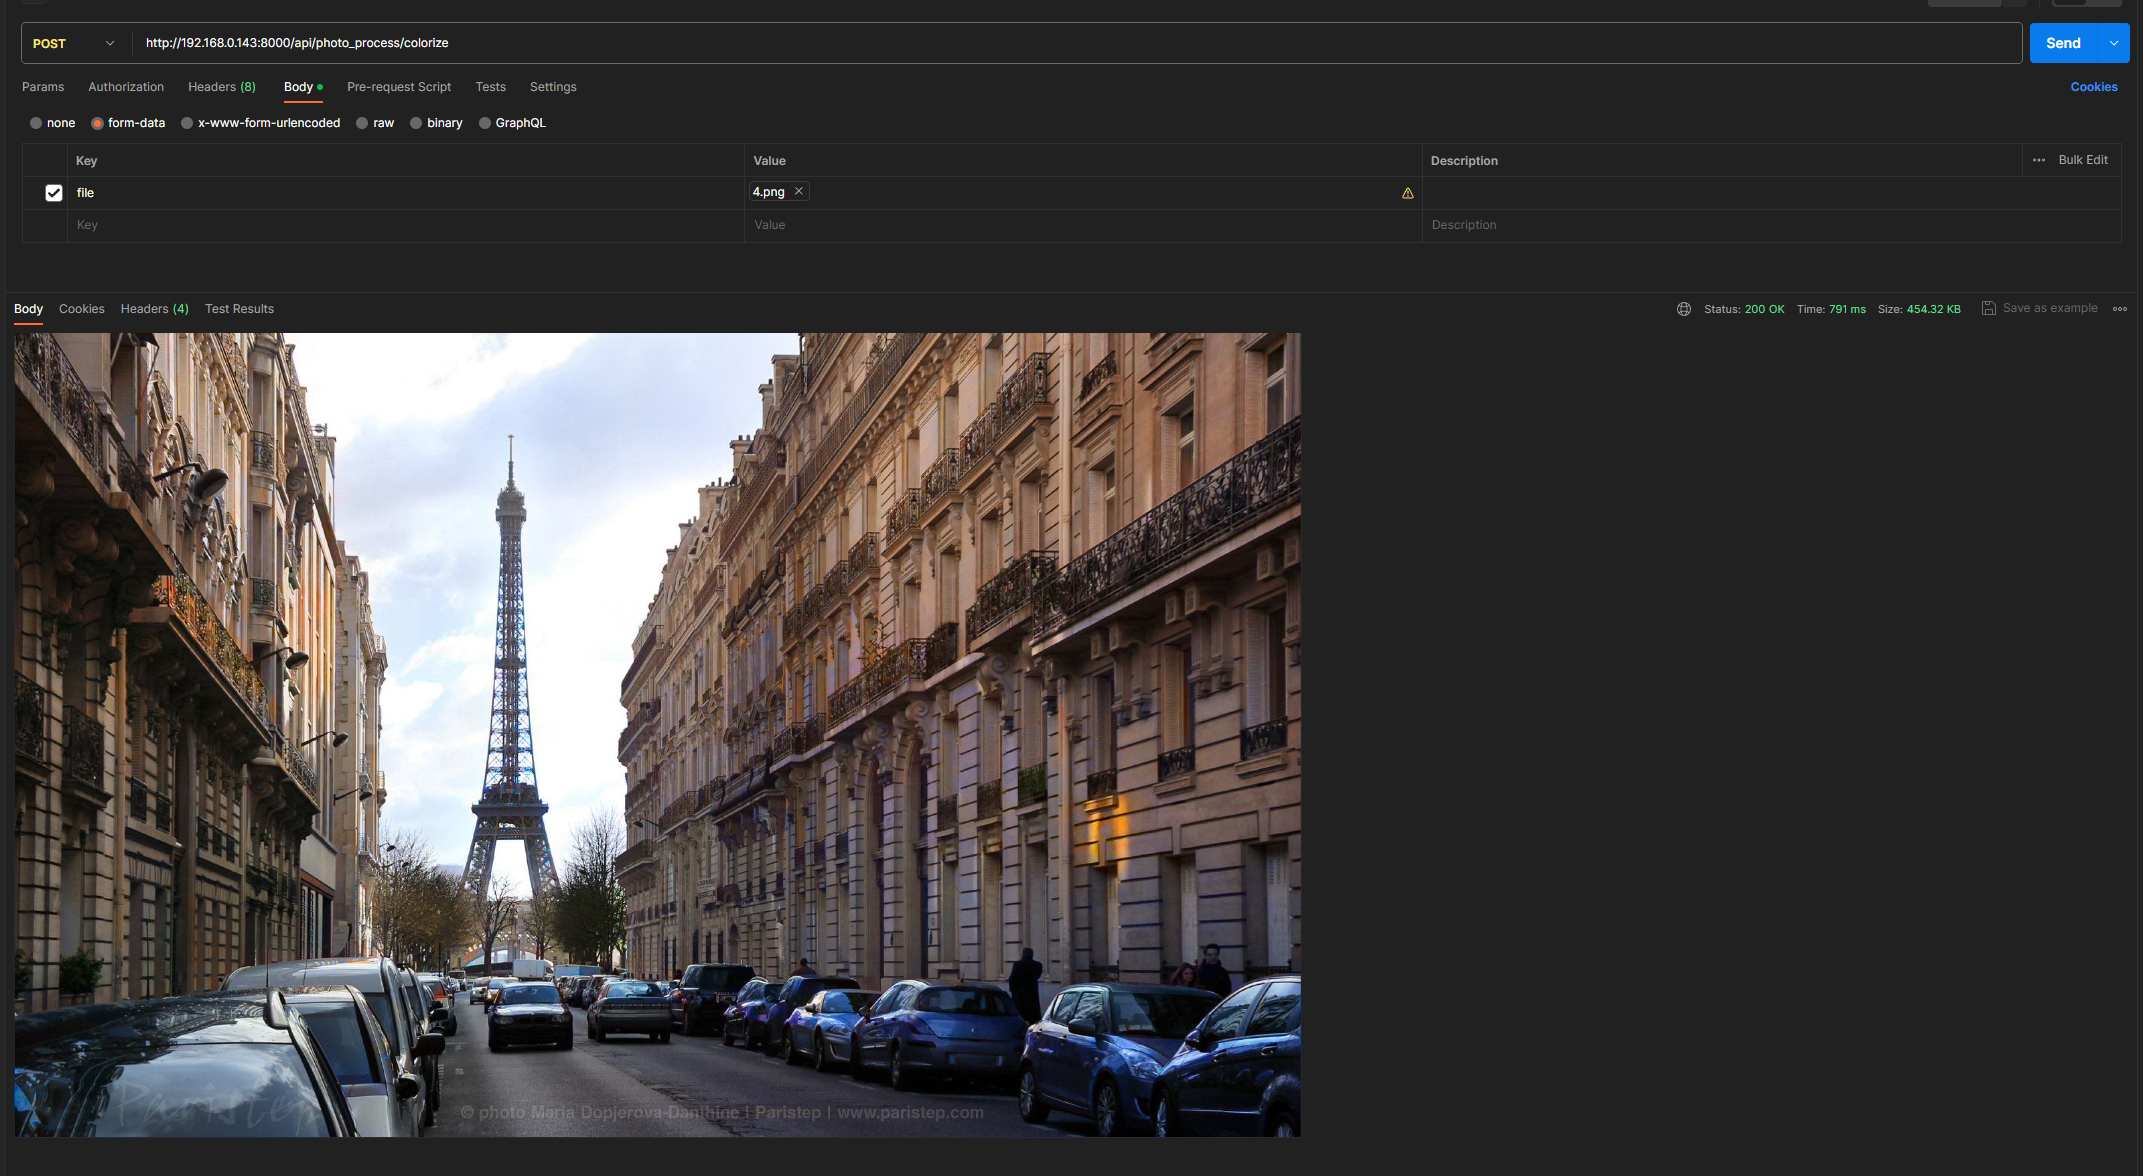
Task: Open response options three-dot menu
Action: 2120,309
